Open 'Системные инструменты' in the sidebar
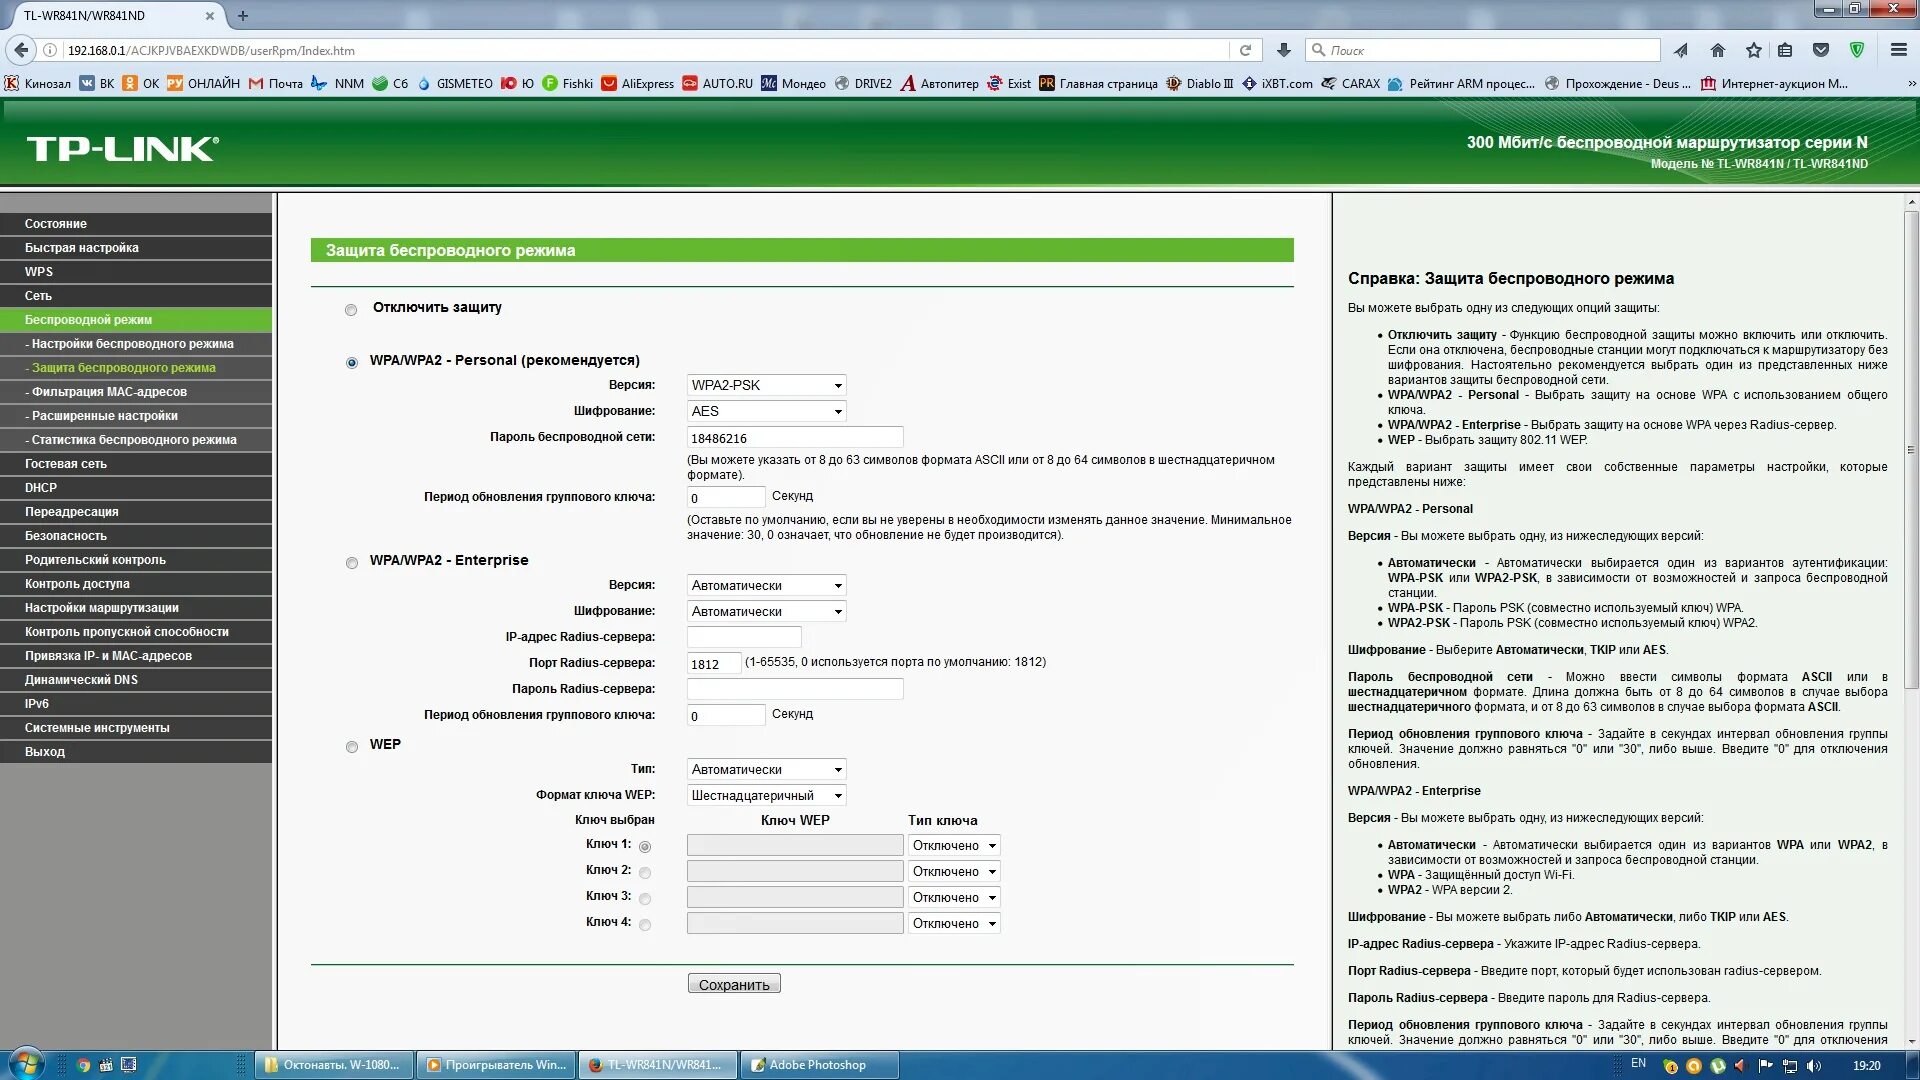Screen dimensions: 1920x1080 (97, 728)
